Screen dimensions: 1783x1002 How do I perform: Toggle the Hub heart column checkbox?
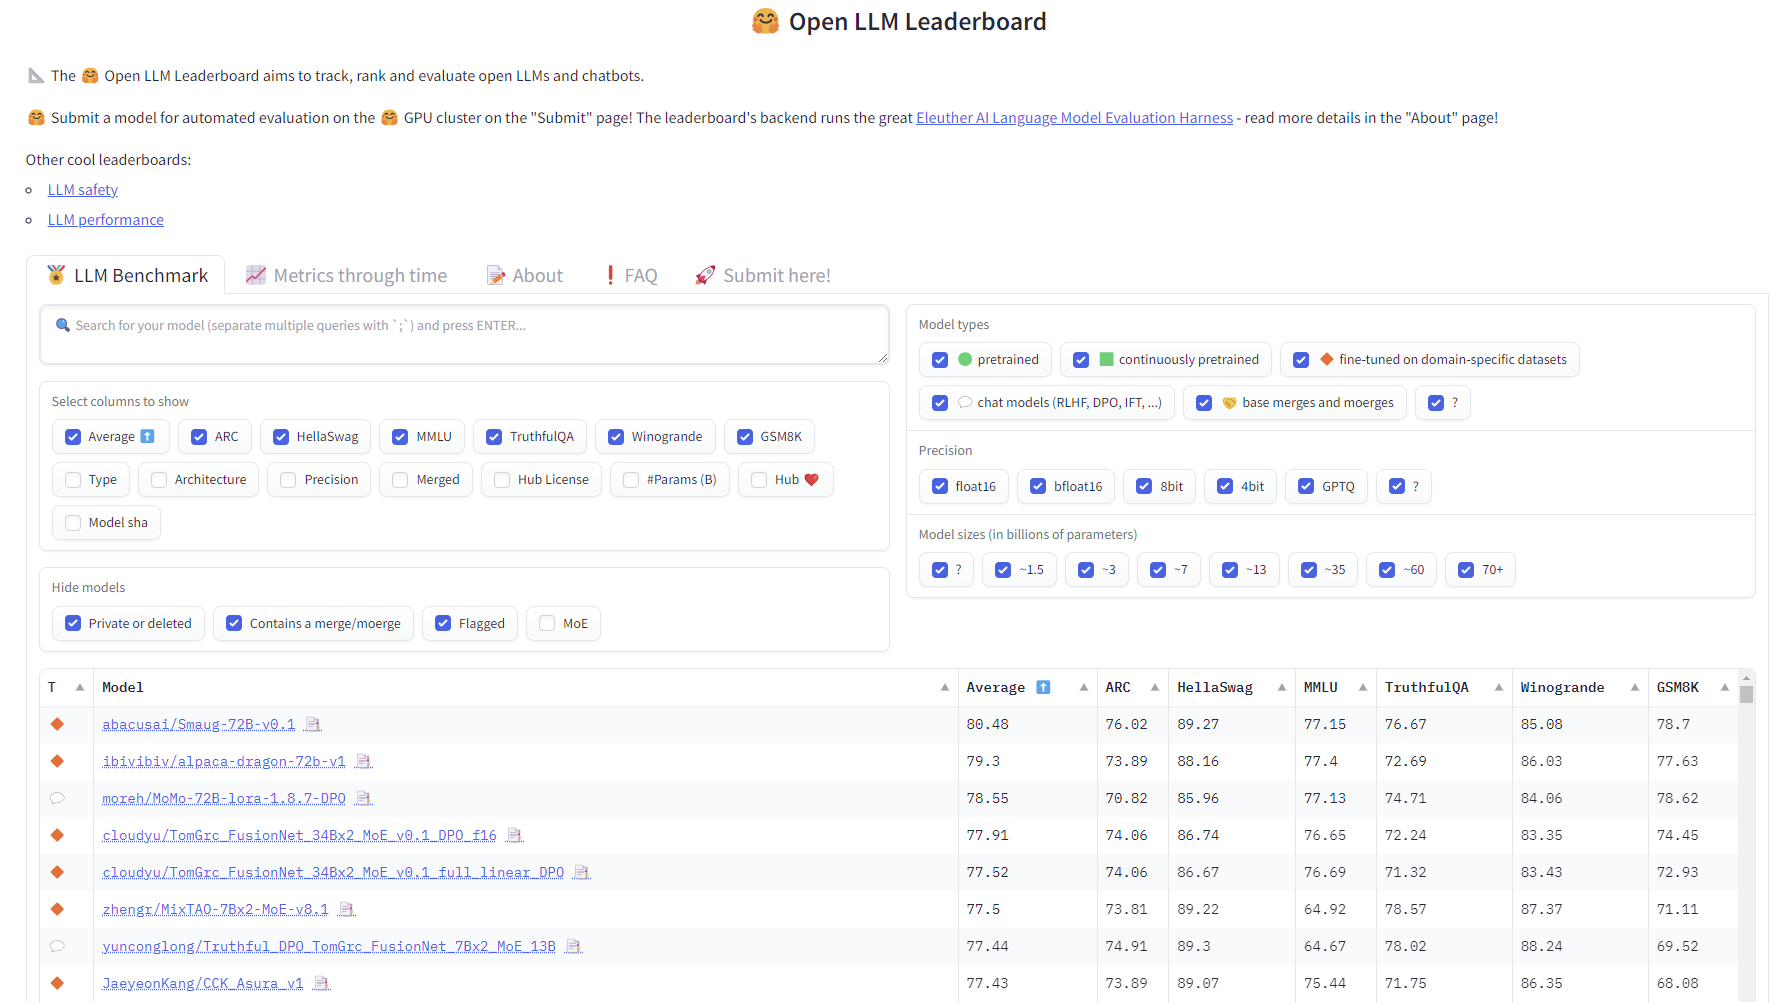click(759, 480)
